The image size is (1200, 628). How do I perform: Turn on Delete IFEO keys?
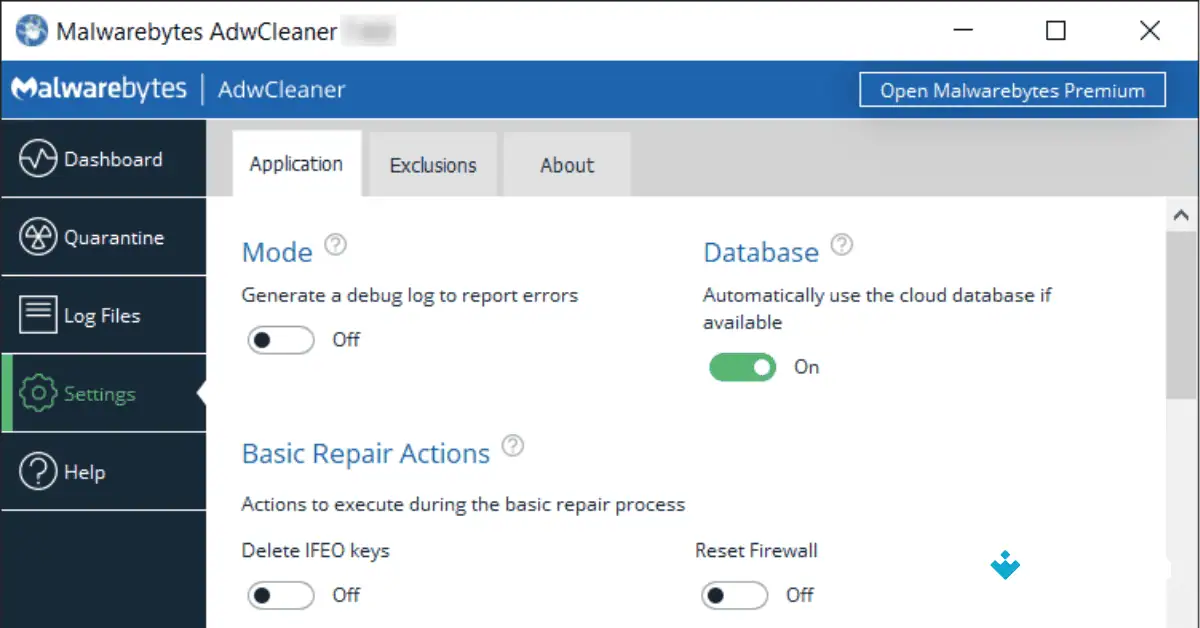(280, 595)
